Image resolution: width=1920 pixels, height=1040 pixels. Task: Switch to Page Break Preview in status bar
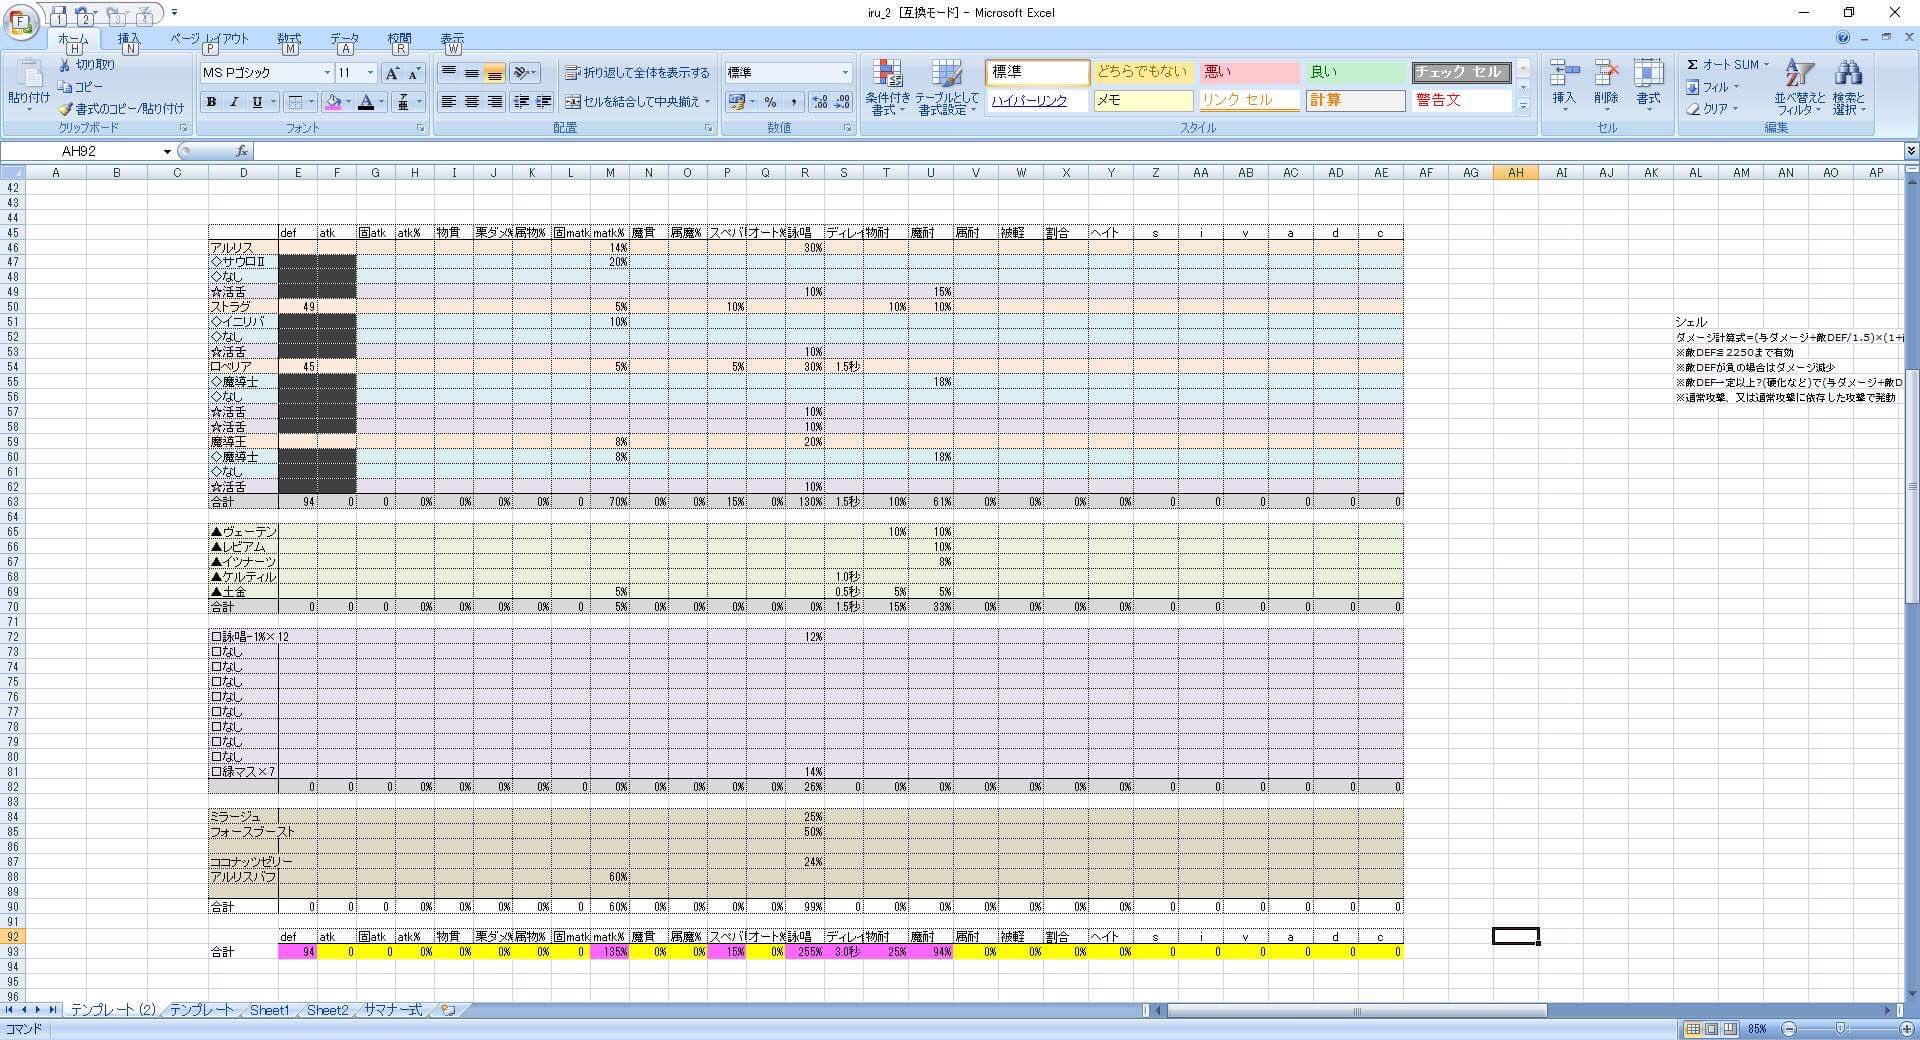[1729, 1029]
